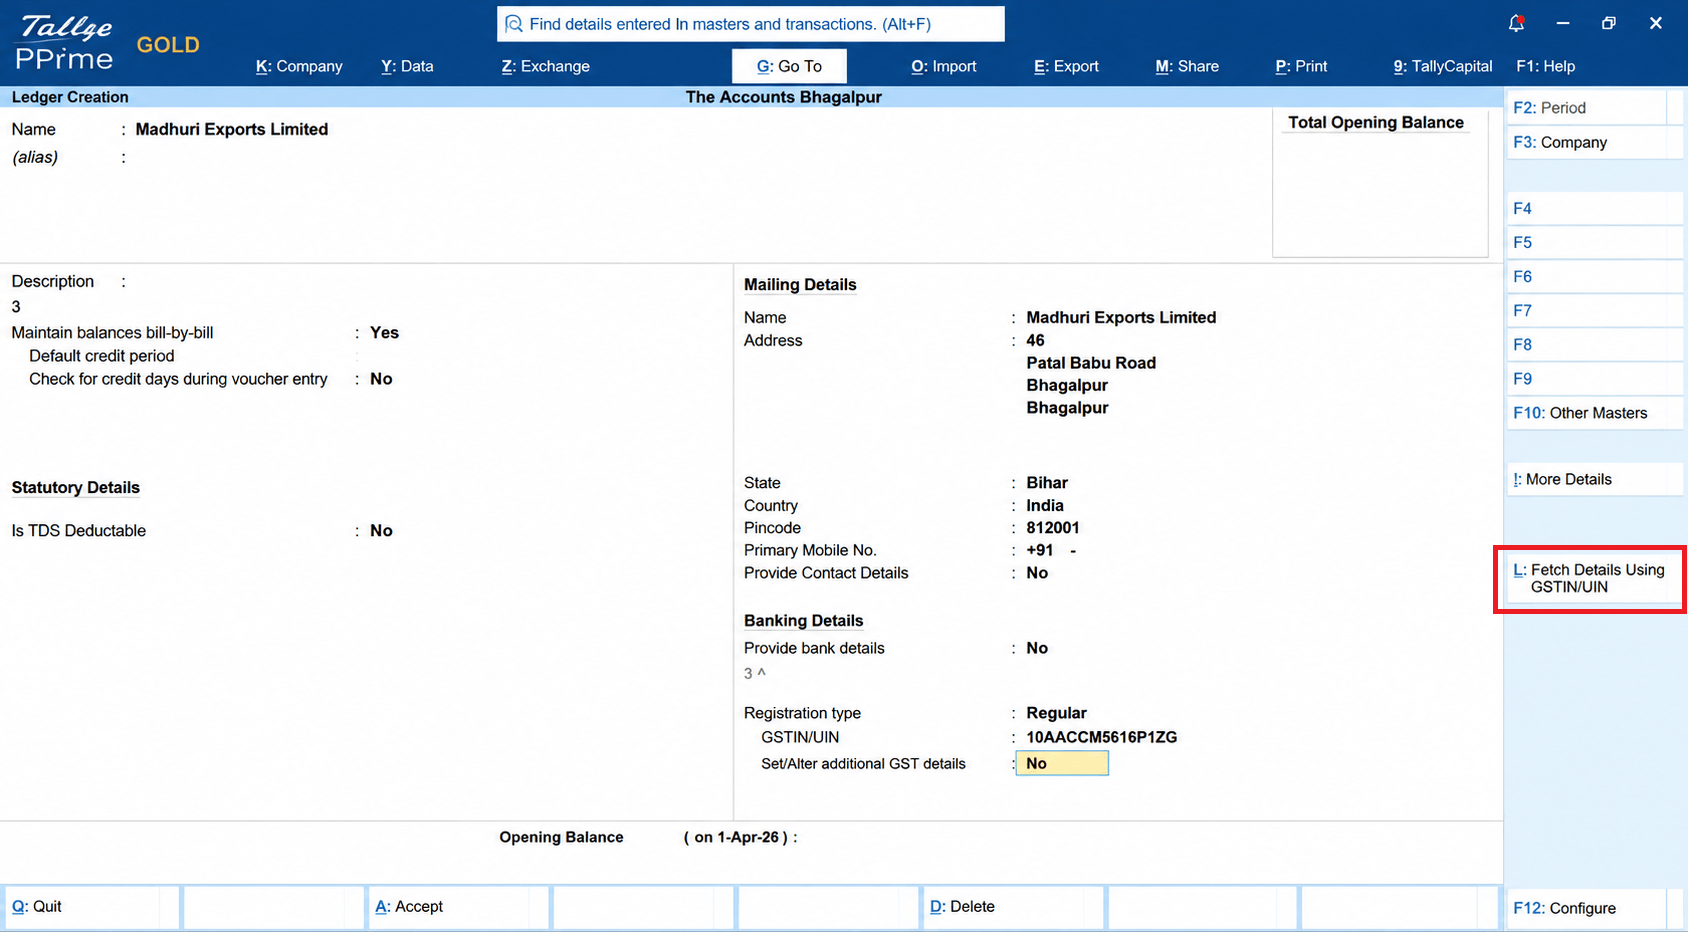This screenshot has width=1688, height=932.
Task: Click the G: Go To menu
Action: coord(789,66)
